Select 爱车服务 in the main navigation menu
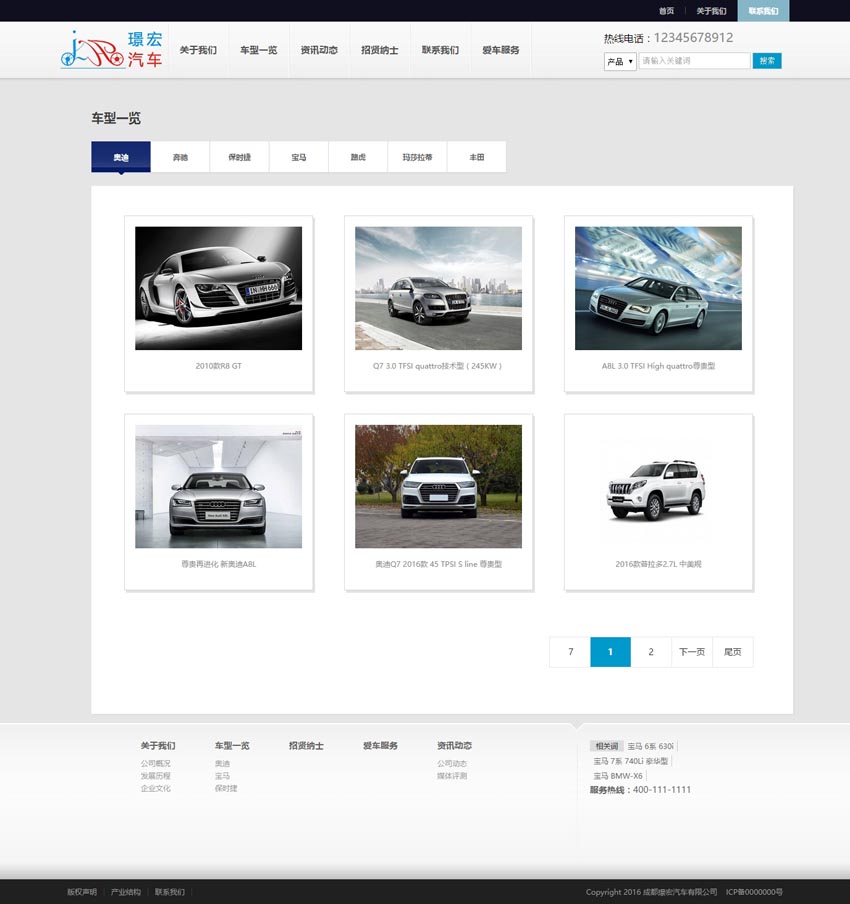 click(x=501, y=50)
